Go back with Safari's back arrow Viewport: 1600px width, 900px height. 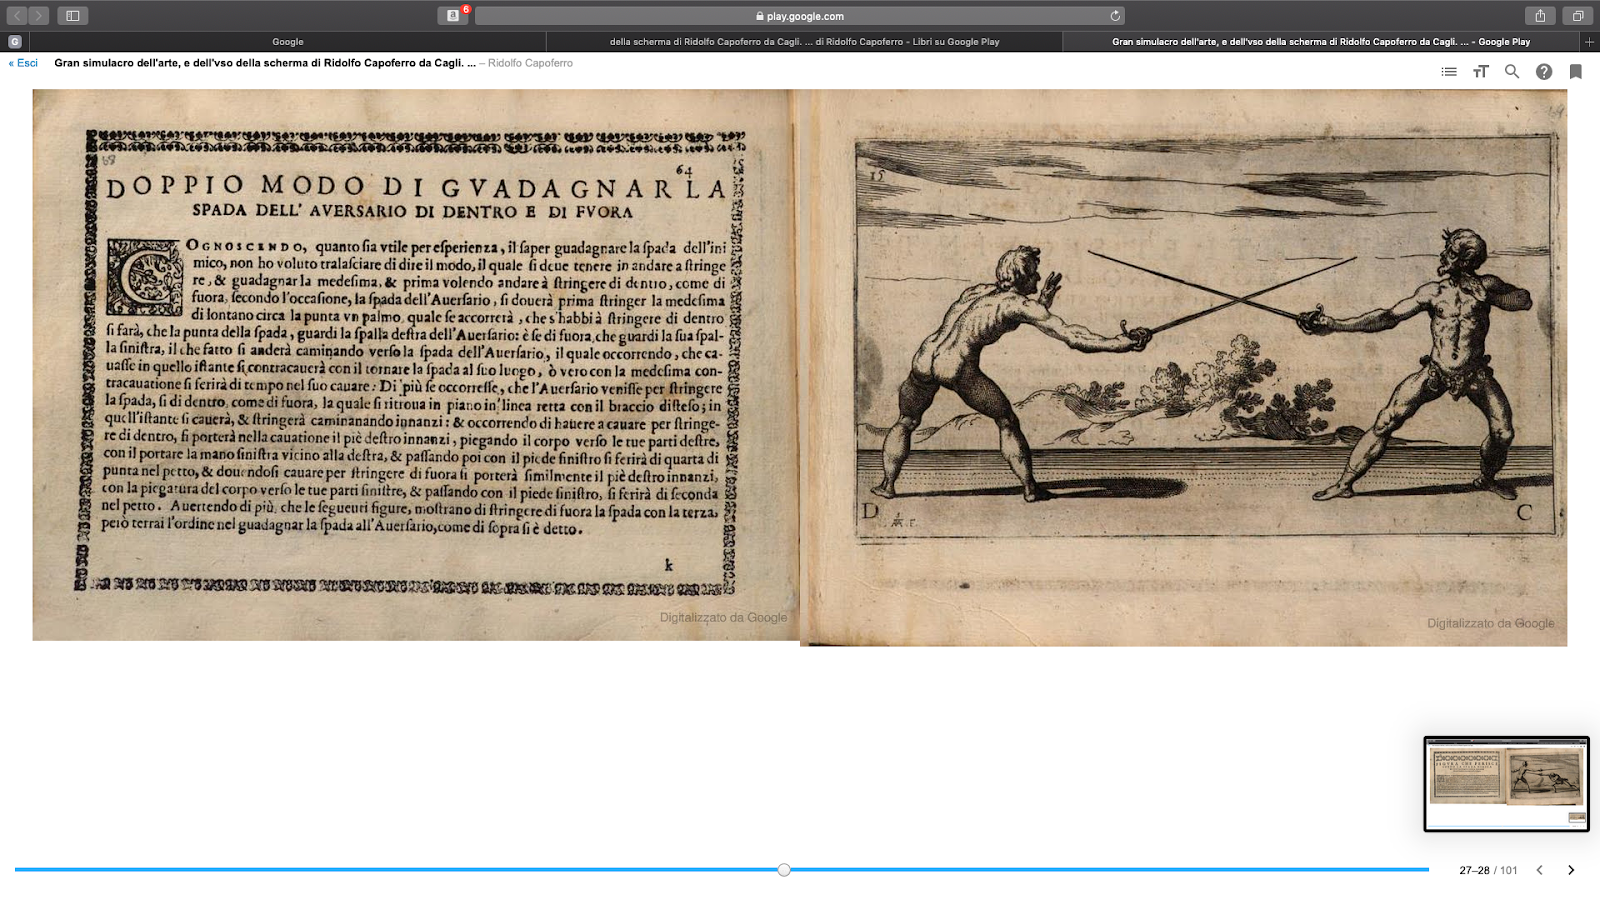coord(17,16)
